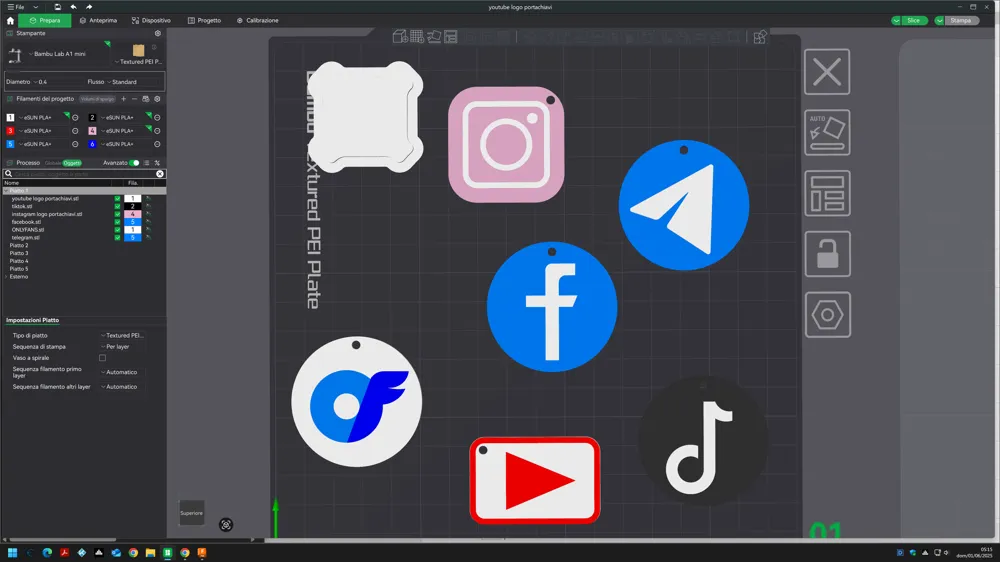This screenshot has height=562, width=1000.
Task: Toggle Avanzato advanced mode switch
Action: pyautogui.click(x=134, y=163)
